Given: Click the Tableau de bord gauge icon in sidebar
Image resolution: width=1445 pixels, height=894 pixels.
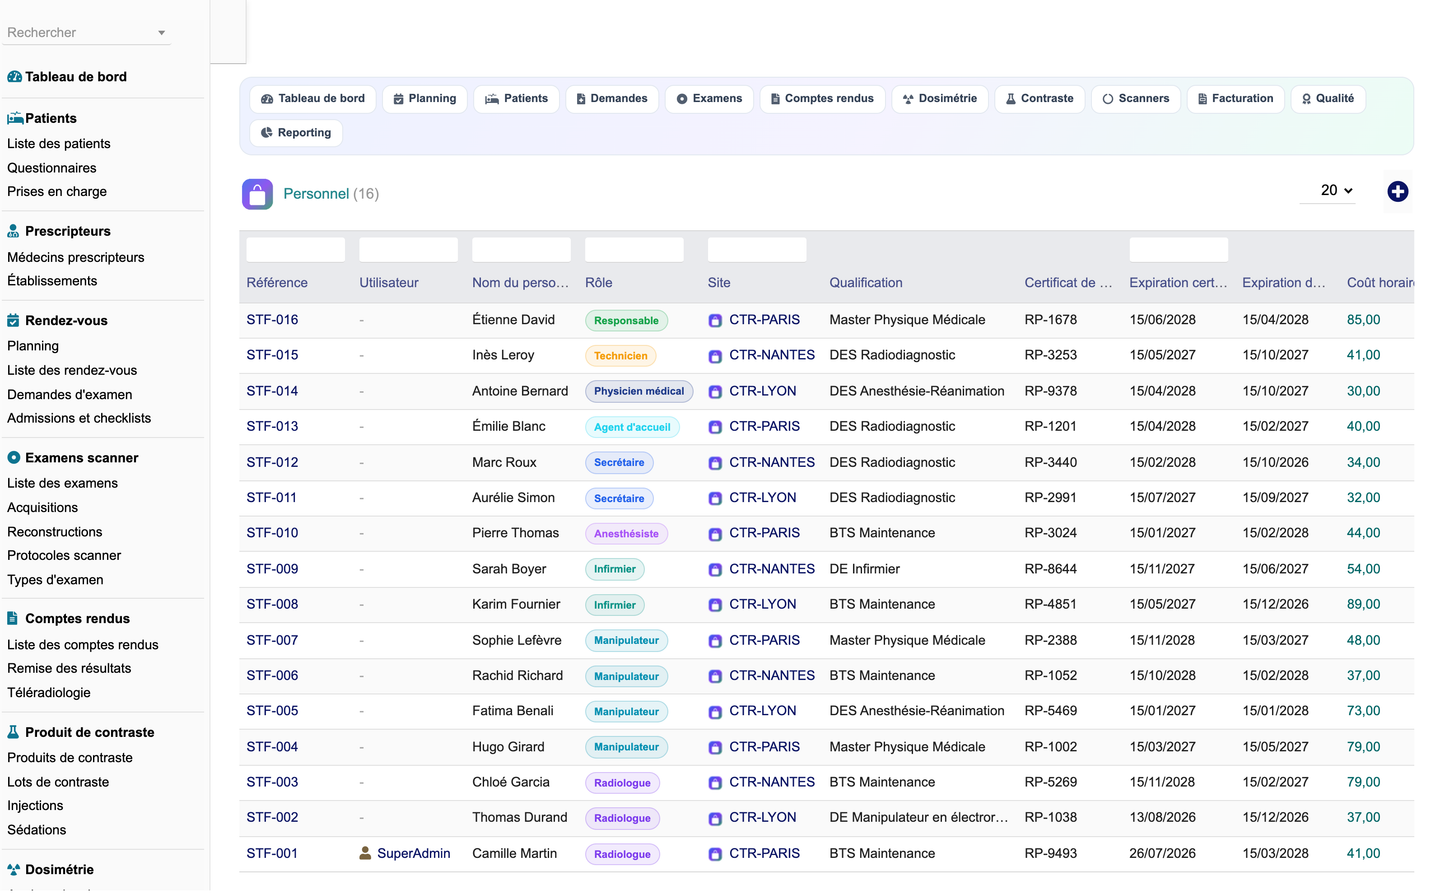Looking at the screenshot, I should 14,77.
